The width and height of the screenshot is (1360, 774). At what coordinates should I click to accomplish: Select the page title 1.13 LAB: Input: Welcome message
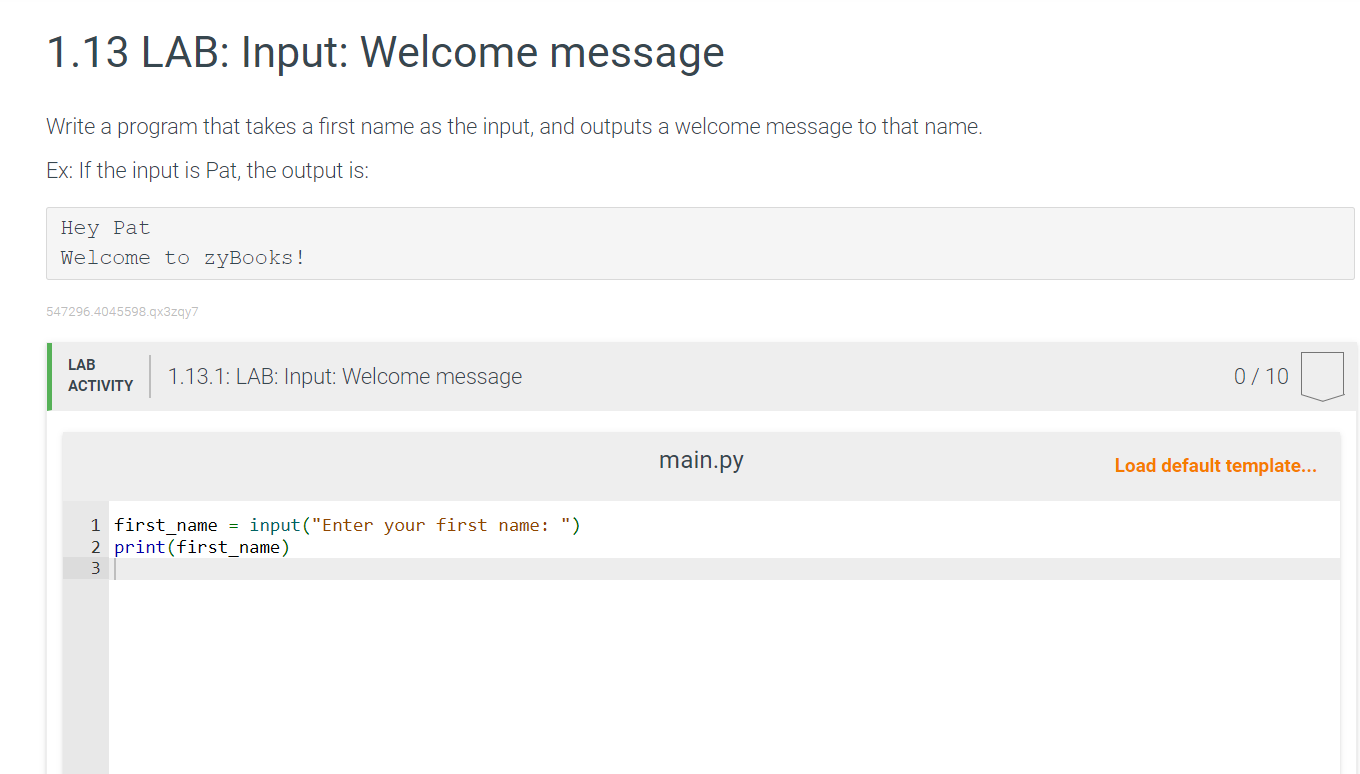pos(384,52)
